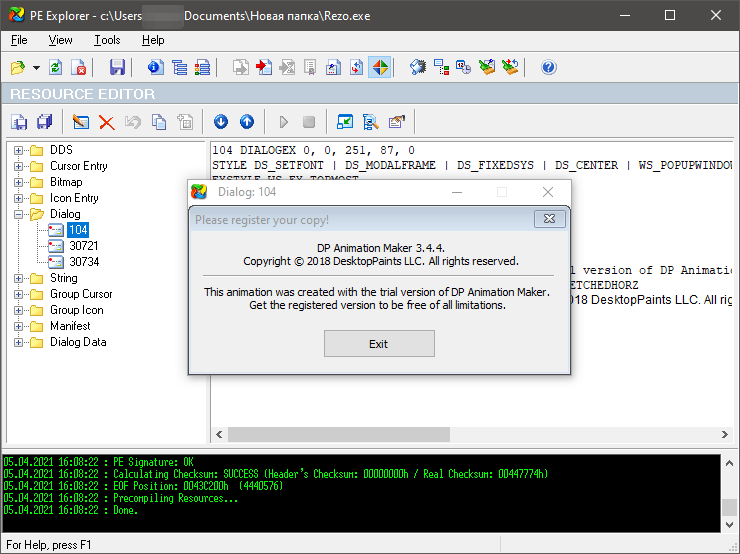Close the 'Please register your copy!' inner dialog
740x554 pixels.
coord(549,219)
